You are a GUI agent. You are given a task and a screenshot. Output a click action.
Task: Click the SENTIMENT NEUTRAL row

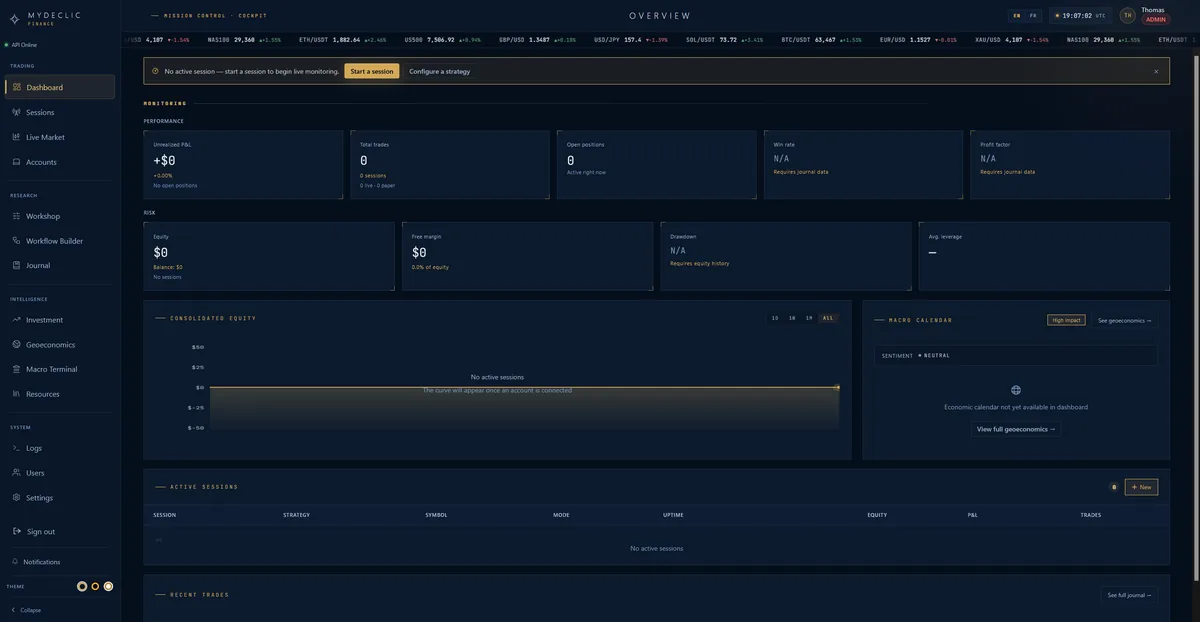point(1016,355)
